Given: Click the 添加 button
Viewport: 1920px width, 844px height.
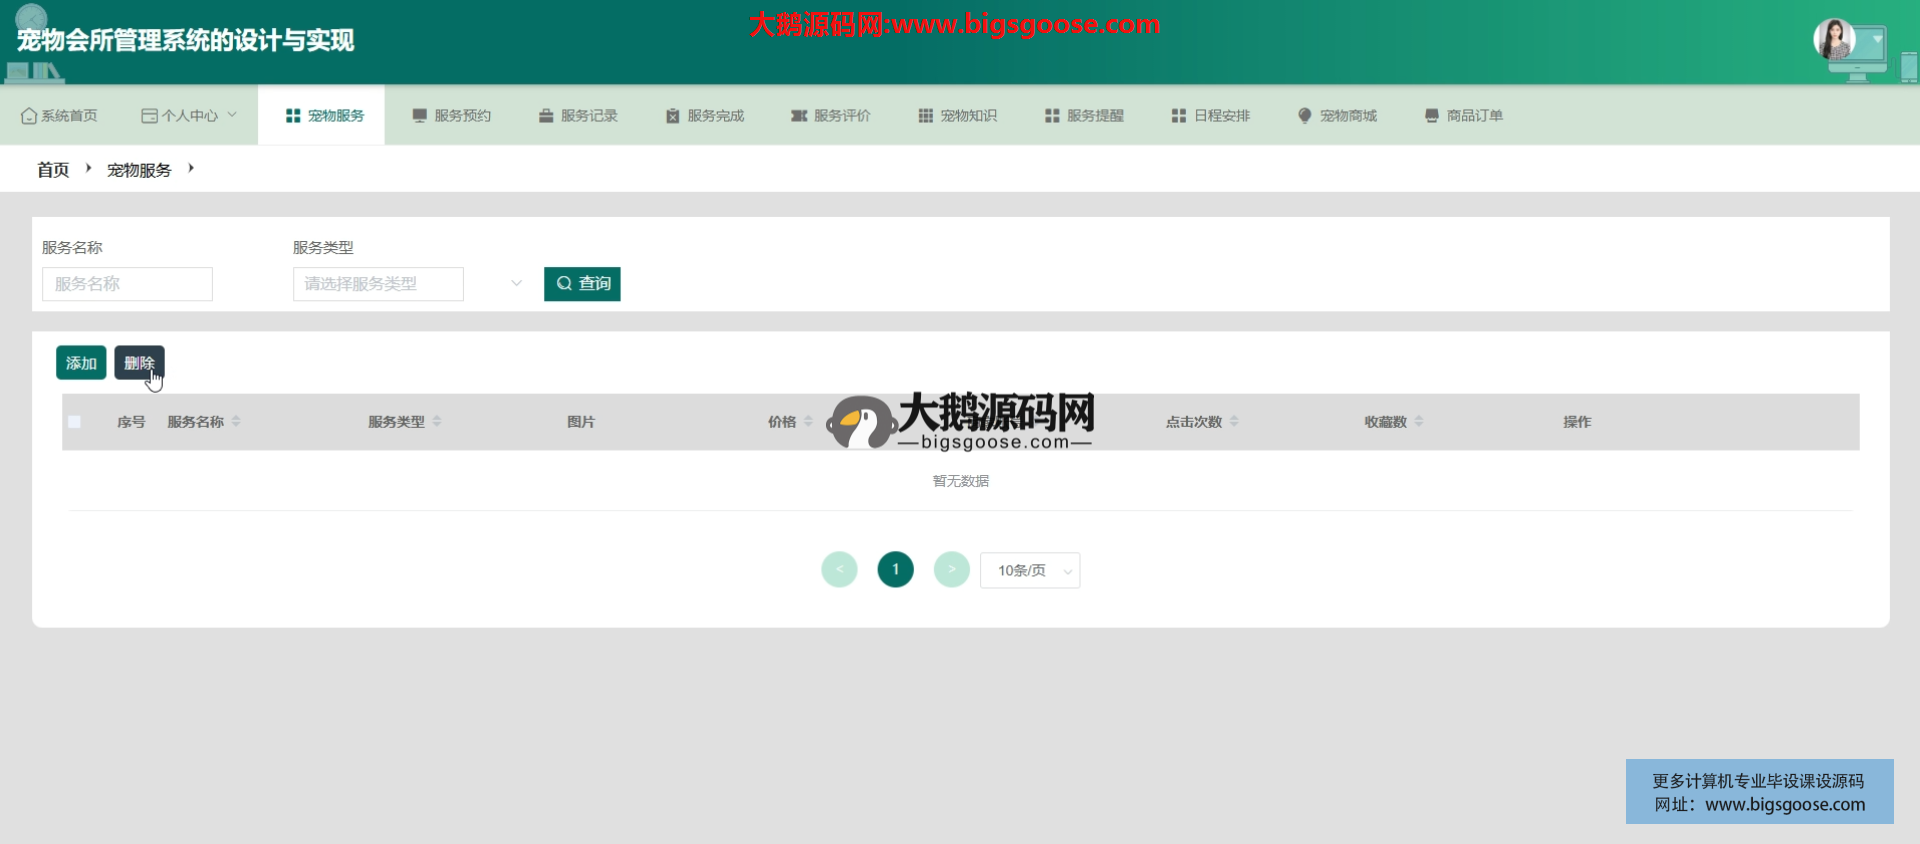Looking at the screenshot, I should pyautogui.click(x=81, y=363).
